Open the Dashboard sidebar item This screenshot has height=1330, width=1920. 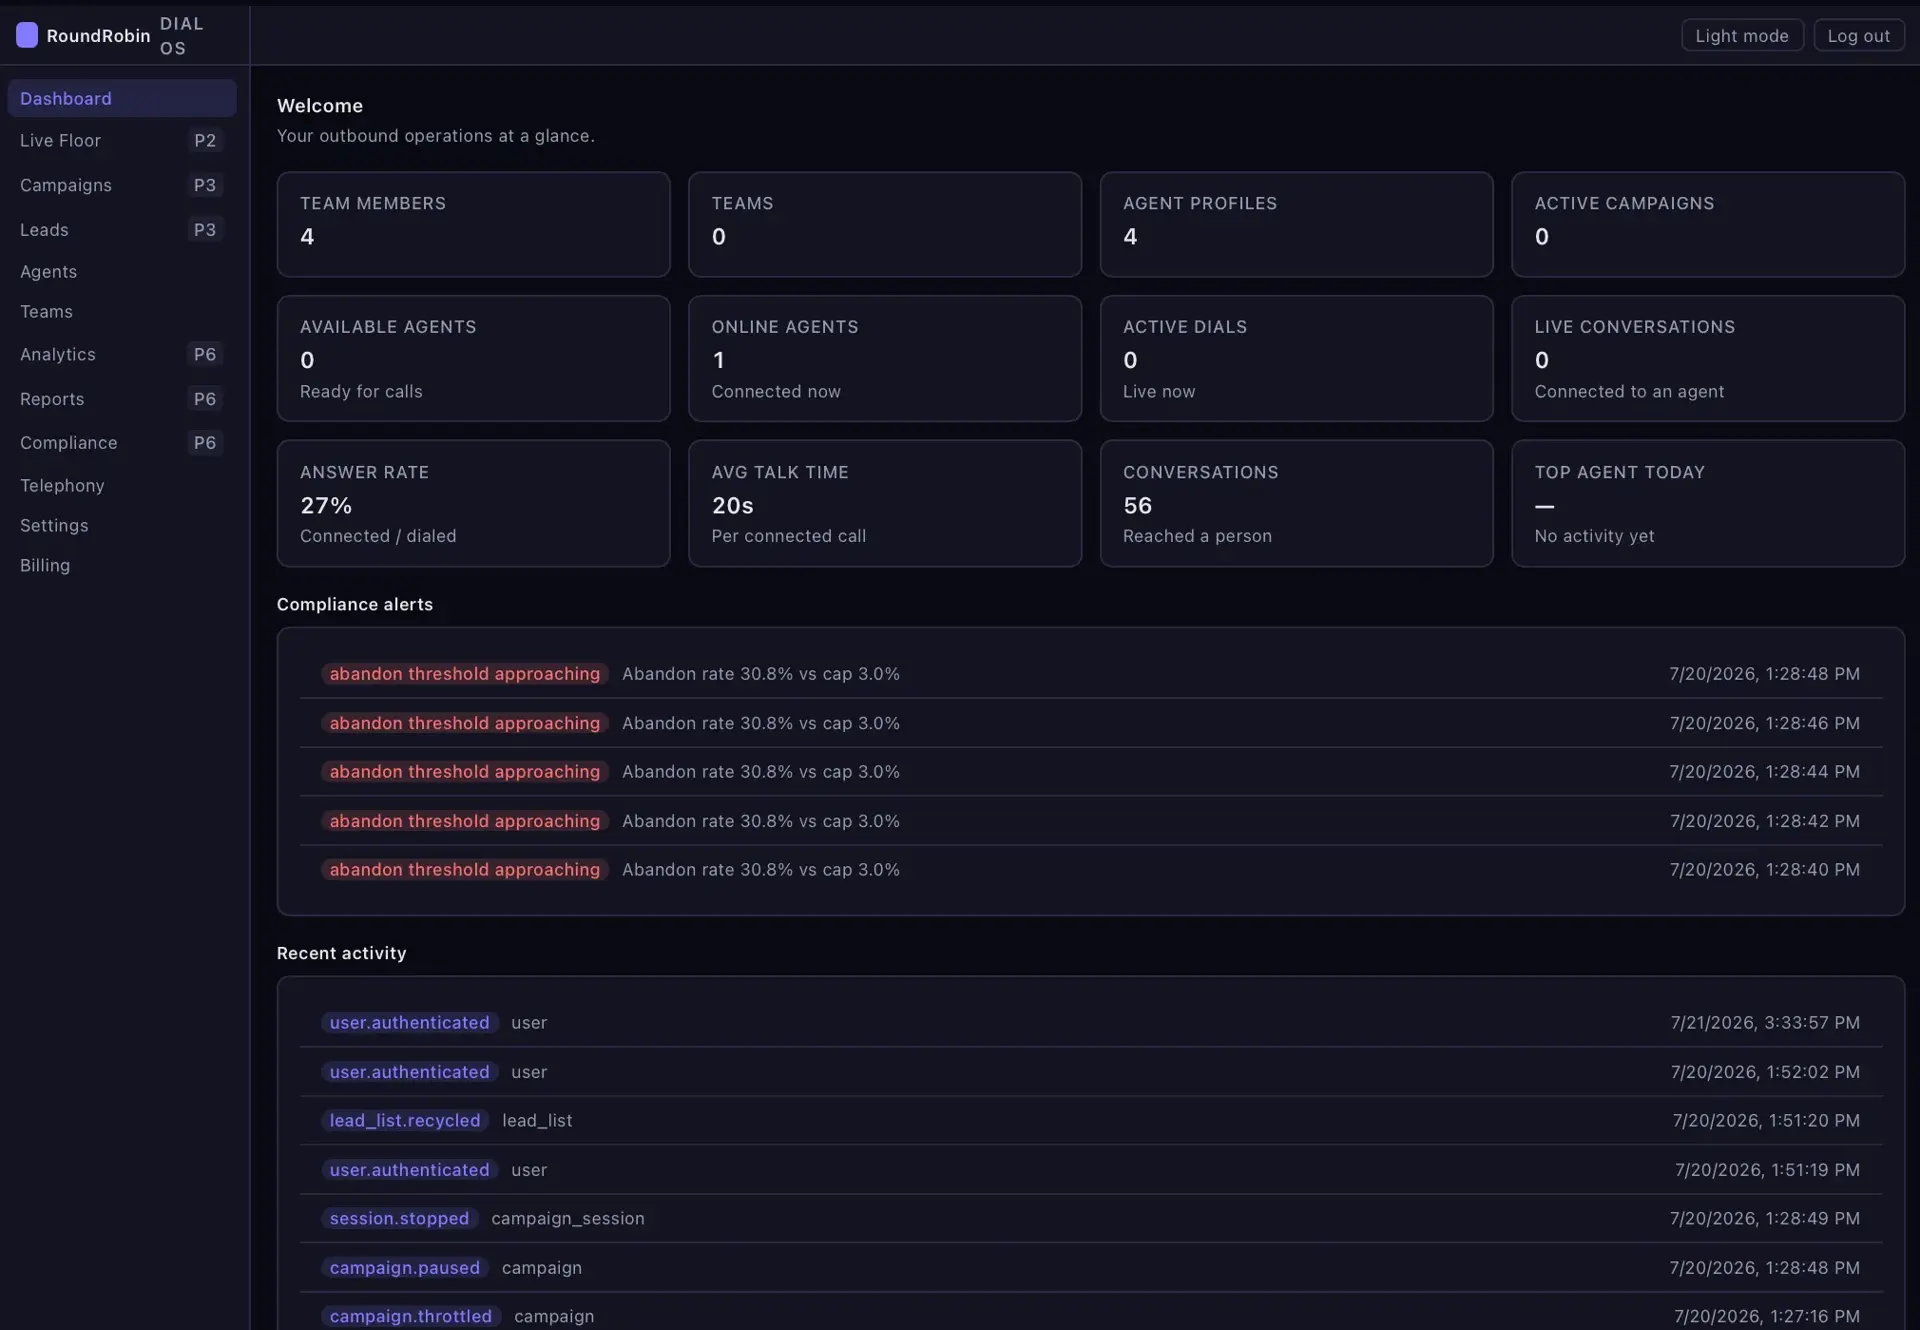point(121,98)
